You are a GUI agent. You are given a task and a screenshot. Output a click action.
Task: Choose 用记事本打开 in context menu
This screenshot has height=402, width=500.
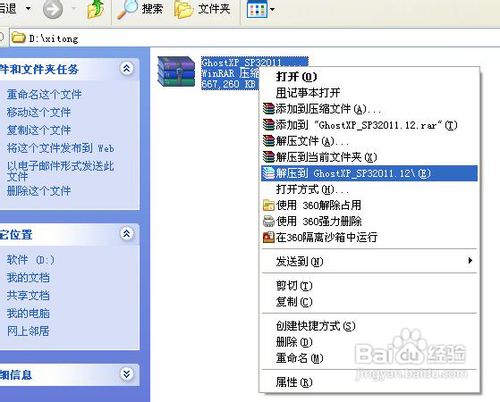(369, 93)
